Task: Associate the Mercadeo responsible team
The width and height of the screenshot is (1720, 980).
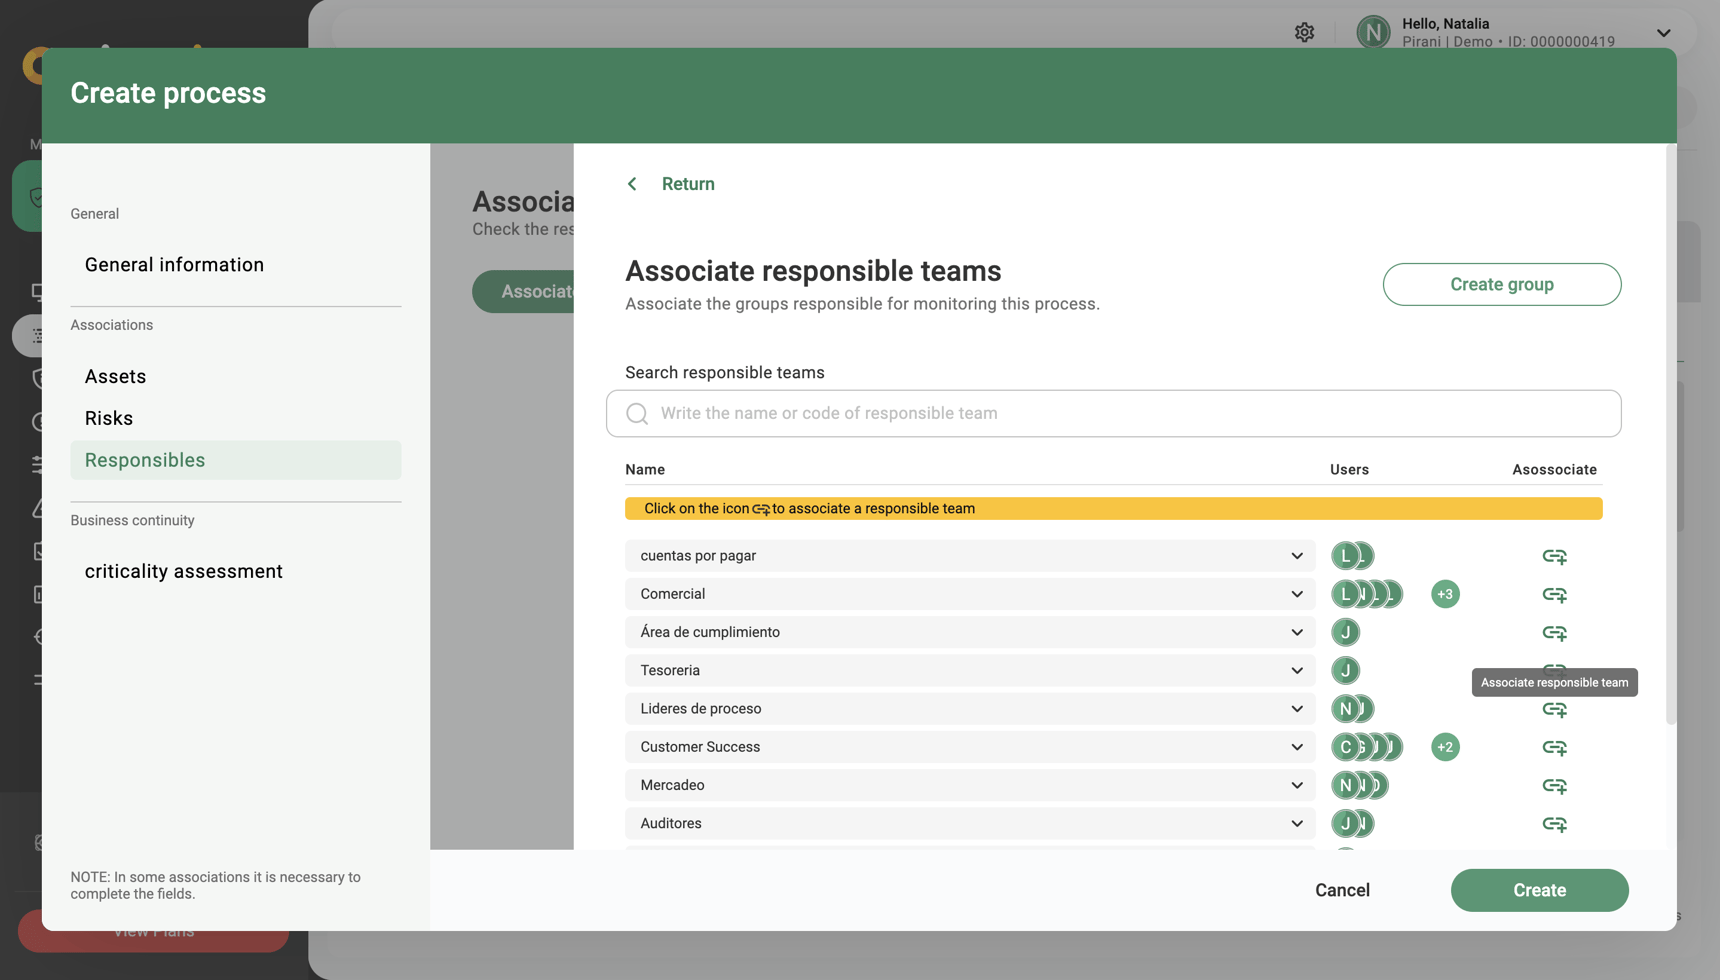Action: [1554, 786]
